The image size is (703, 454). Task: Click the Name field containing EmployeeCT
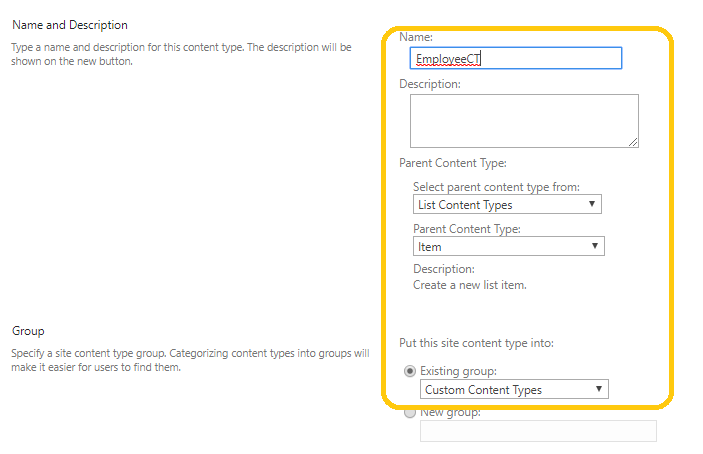click(516, 58)
